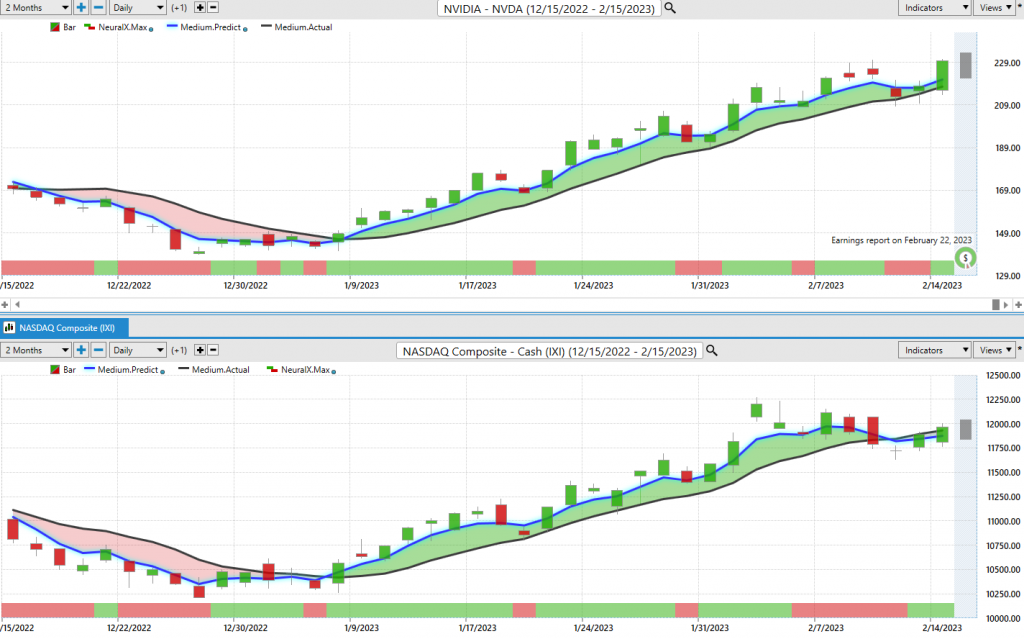Image resolution: width=1024 pixels, height=639 pixels.
Task: Click the NASDAQ Composite - Cash symbol search field
Action: [549, 351]
